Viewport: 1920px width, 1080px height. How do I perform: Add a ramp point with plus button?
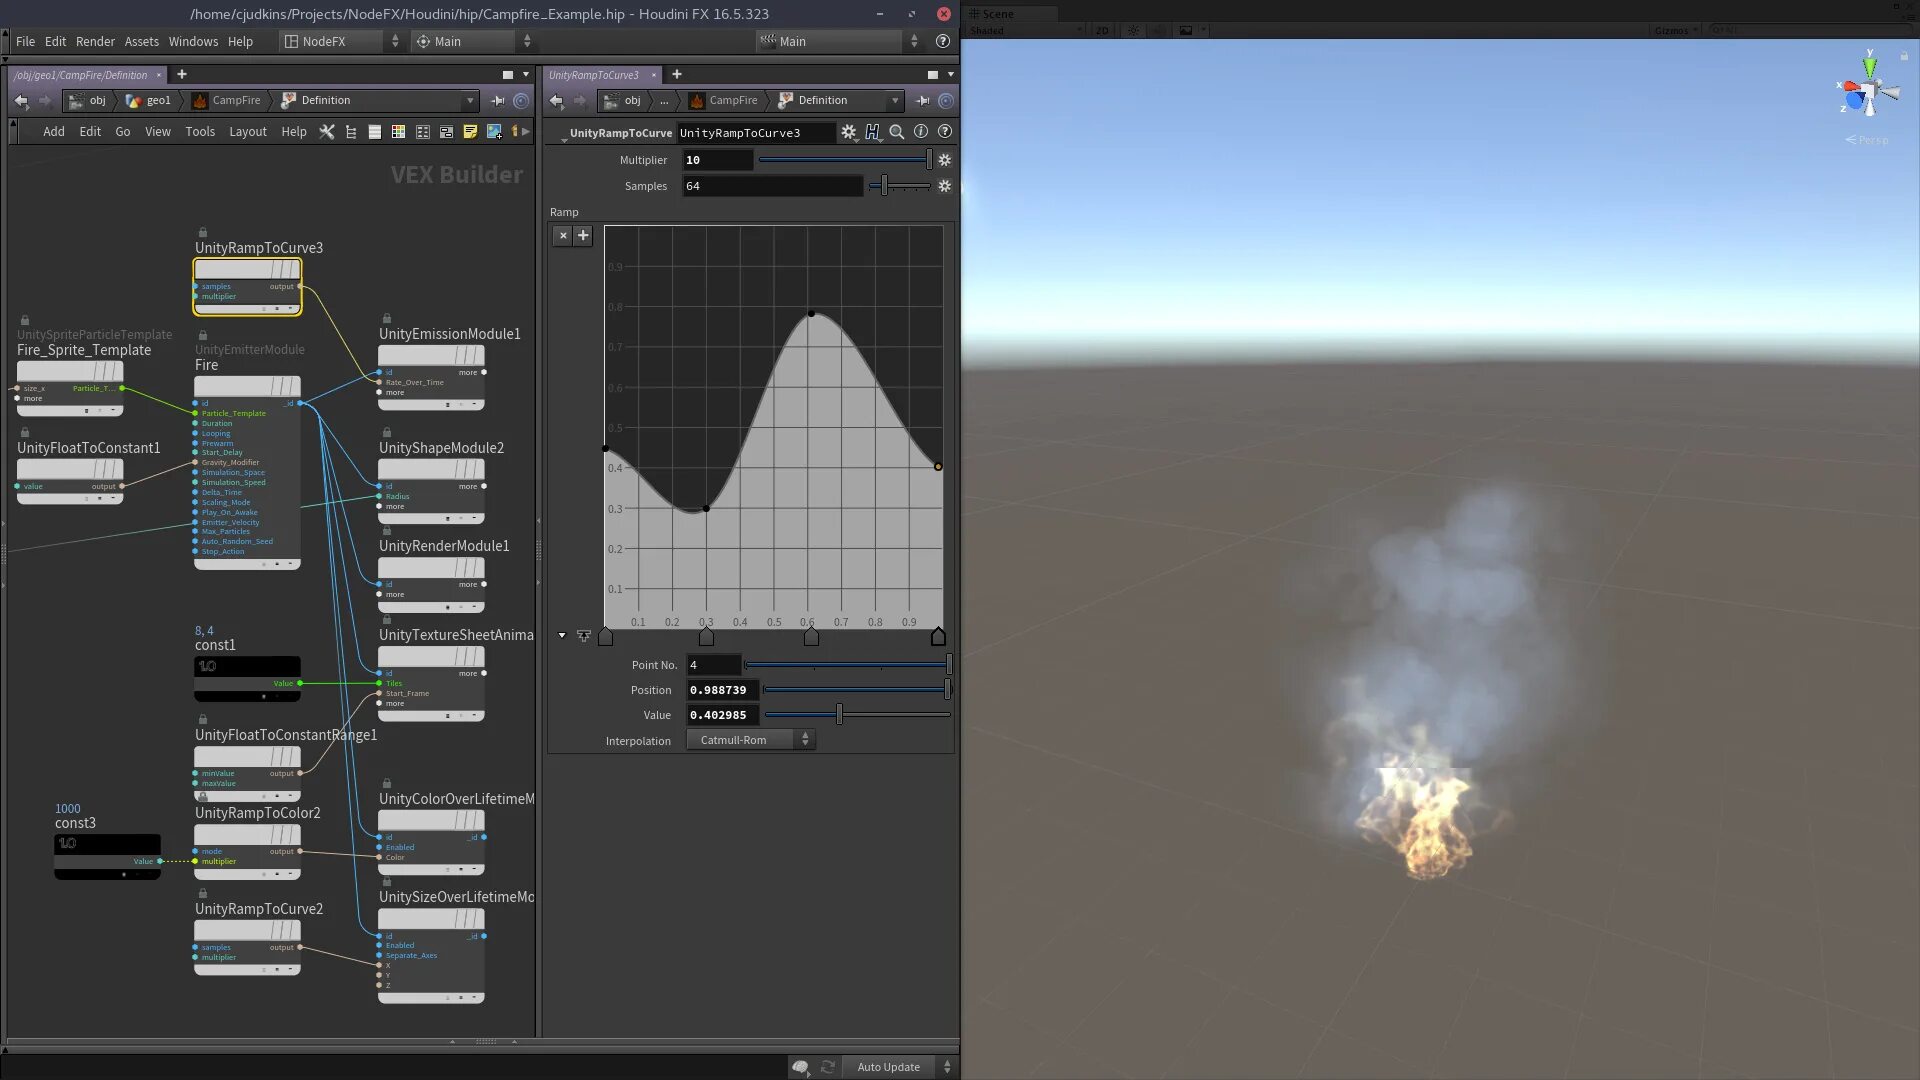[x=583, y=236]
